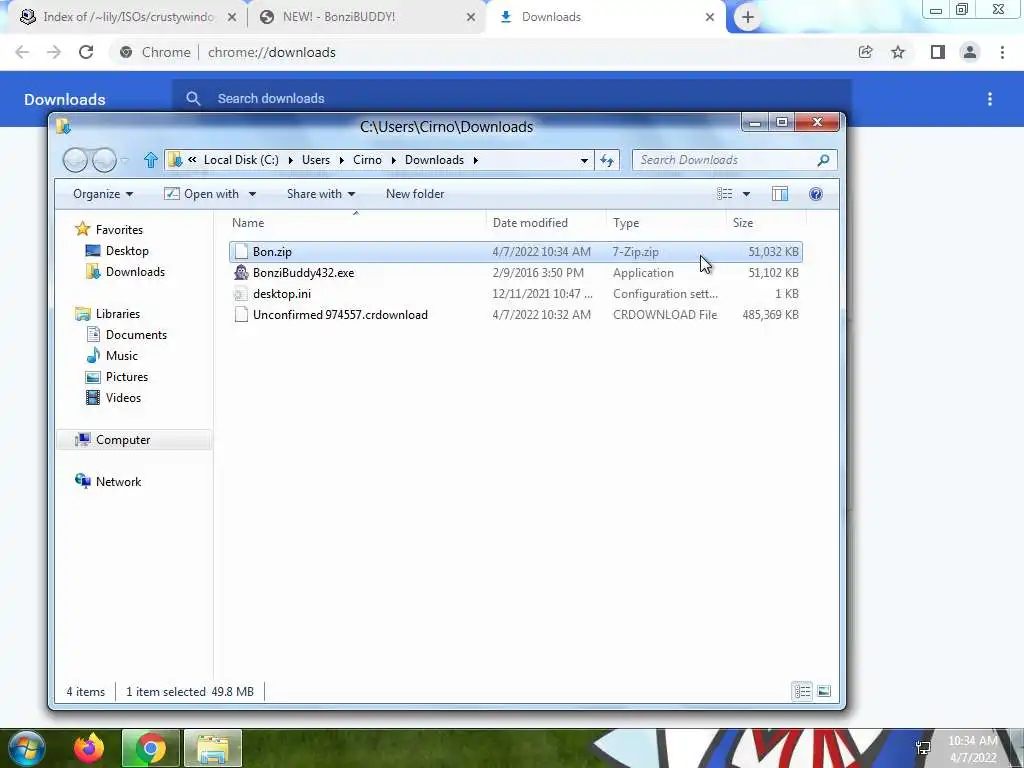This screenshot has height=768, width=1024.
Task: Expand address bar previous locations dropdown
Action: (584, 160)
